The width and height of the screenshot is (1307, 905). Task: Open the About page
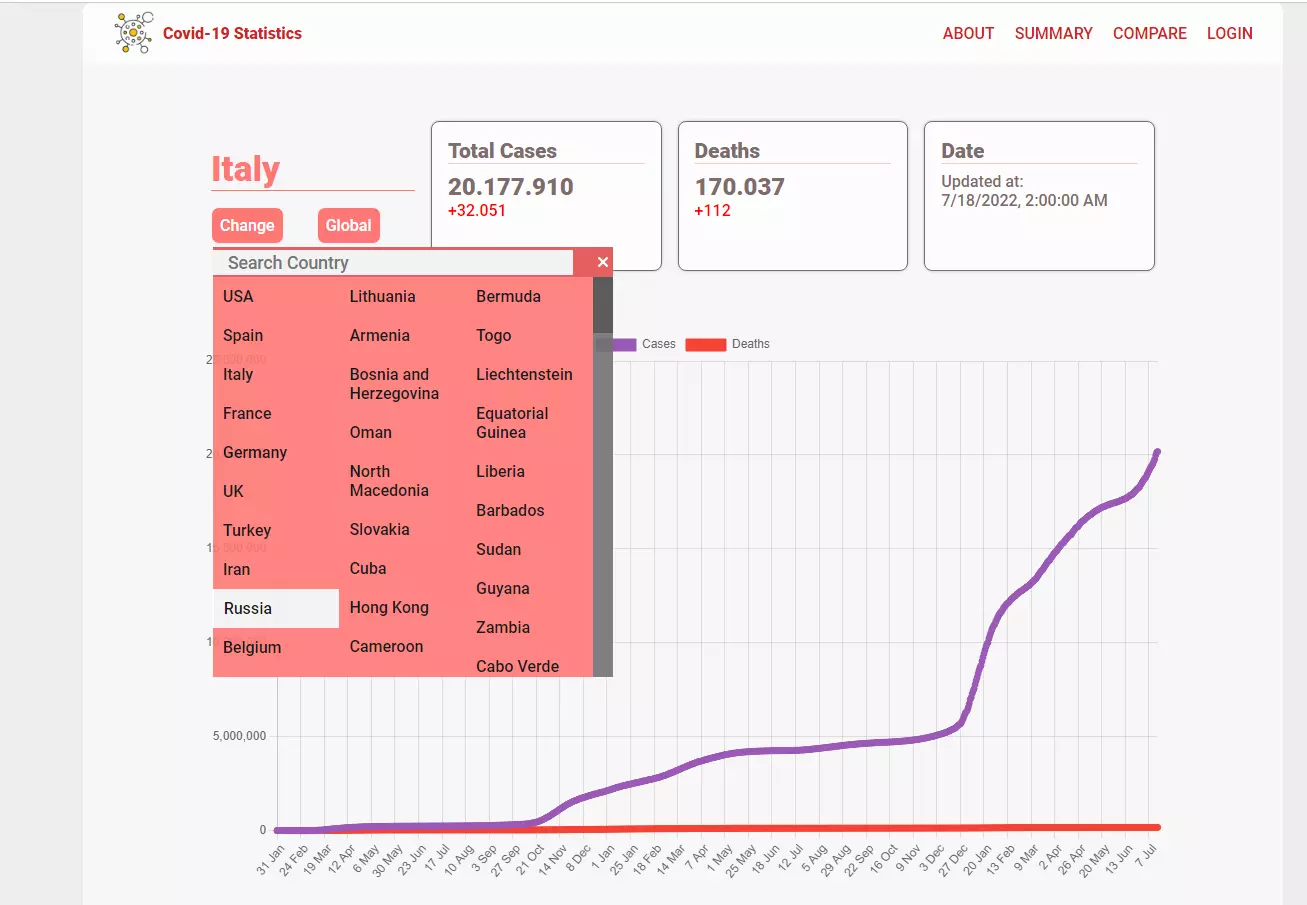[968, 33]
